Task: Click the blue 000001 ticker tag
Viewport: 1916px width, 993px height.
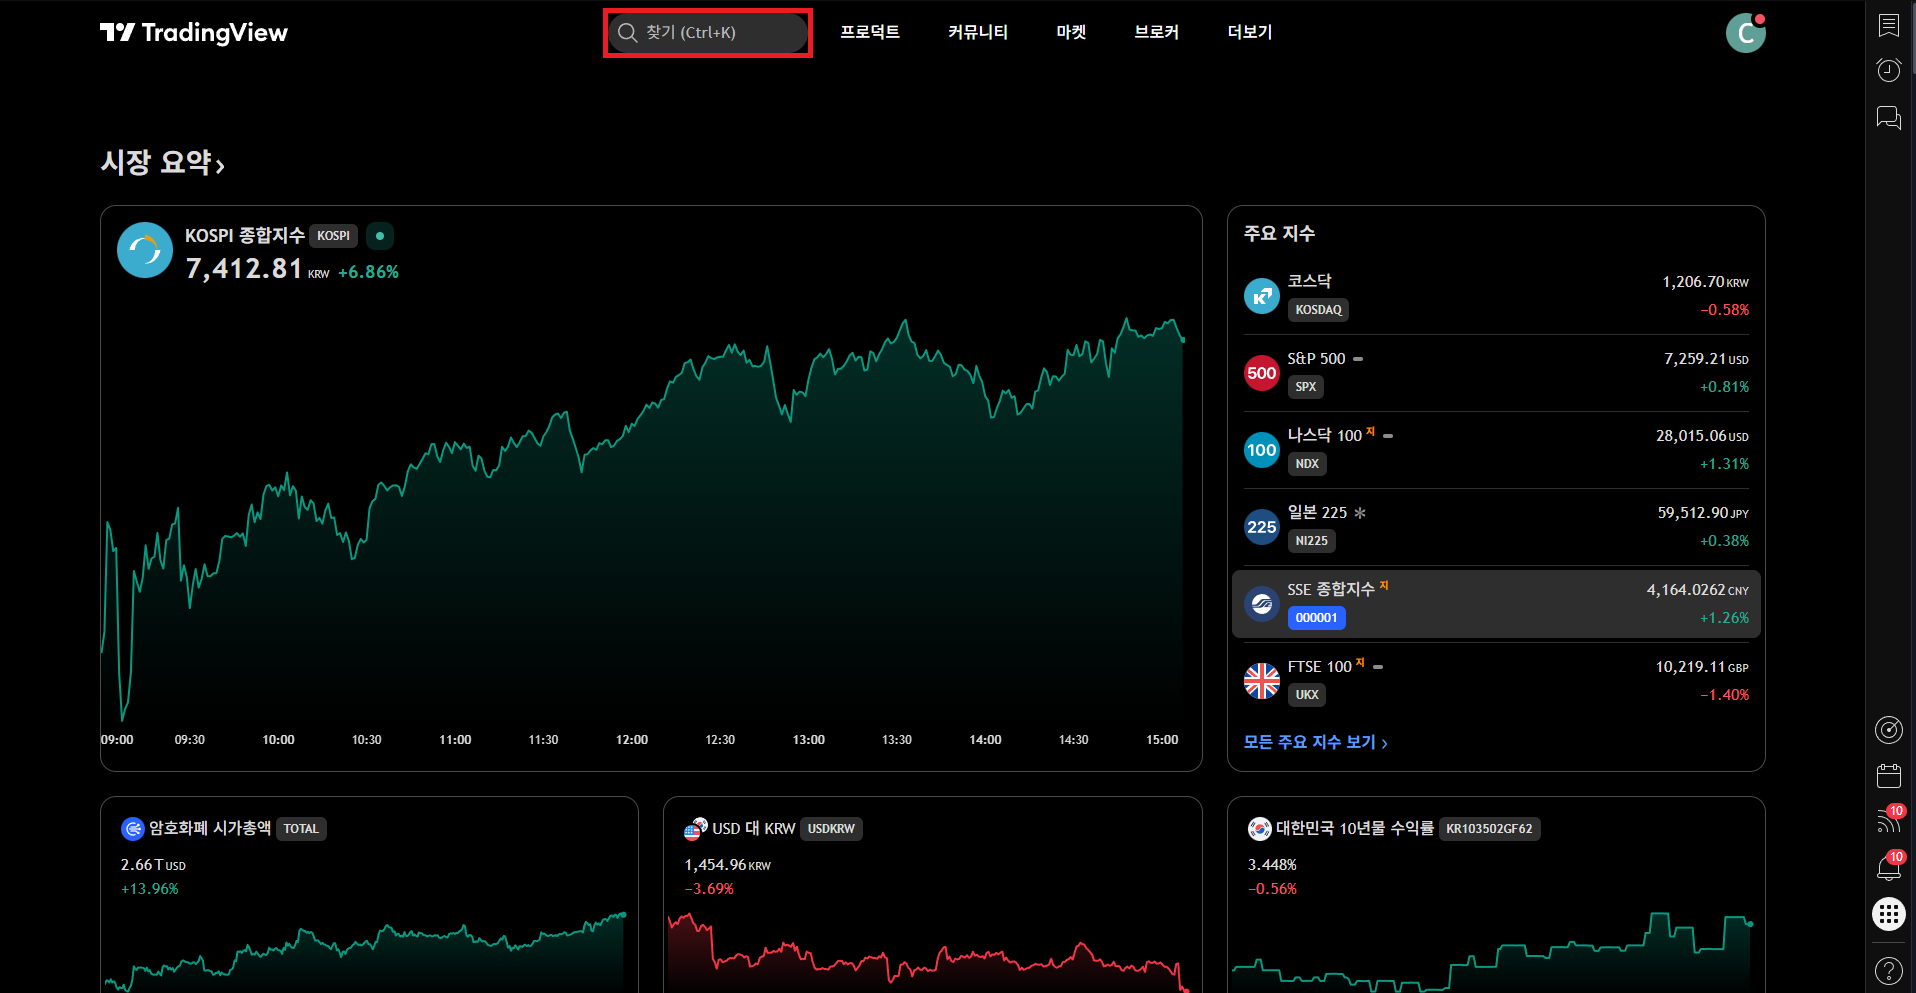Action: pos(1316,618)
